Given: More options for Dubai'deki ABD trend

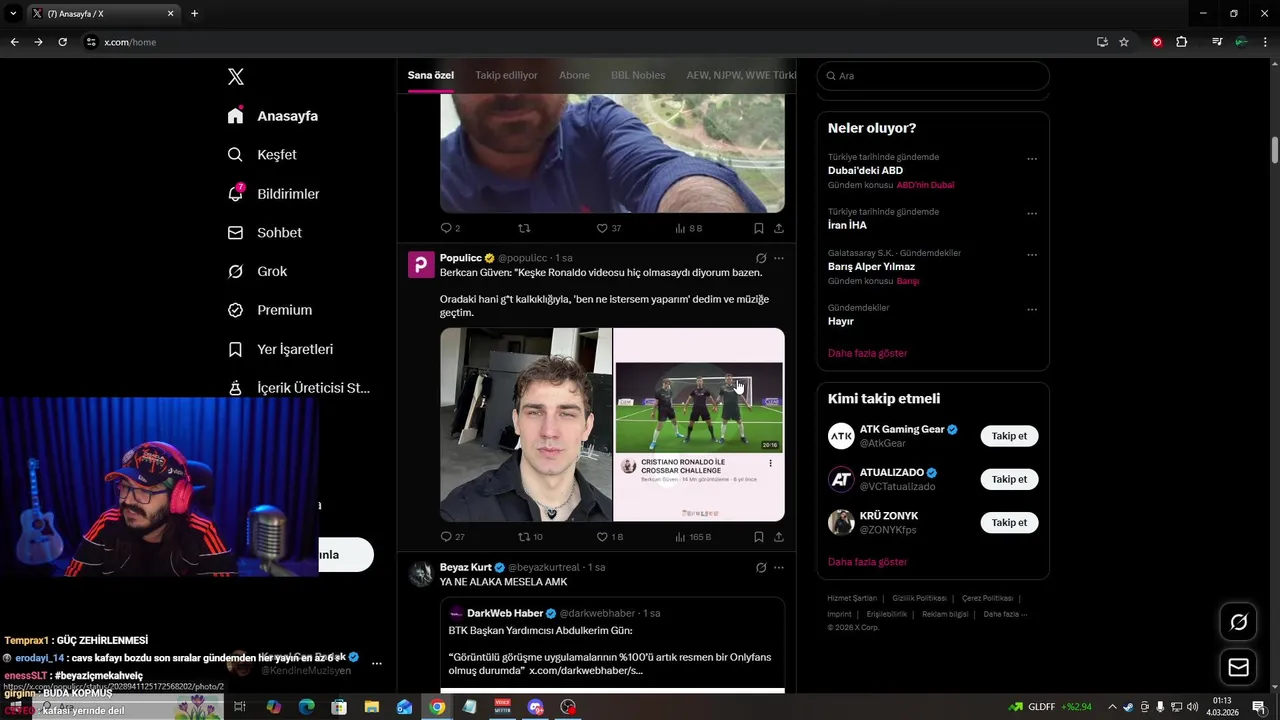Looking at the screenshot, I should coord(1032,159).
